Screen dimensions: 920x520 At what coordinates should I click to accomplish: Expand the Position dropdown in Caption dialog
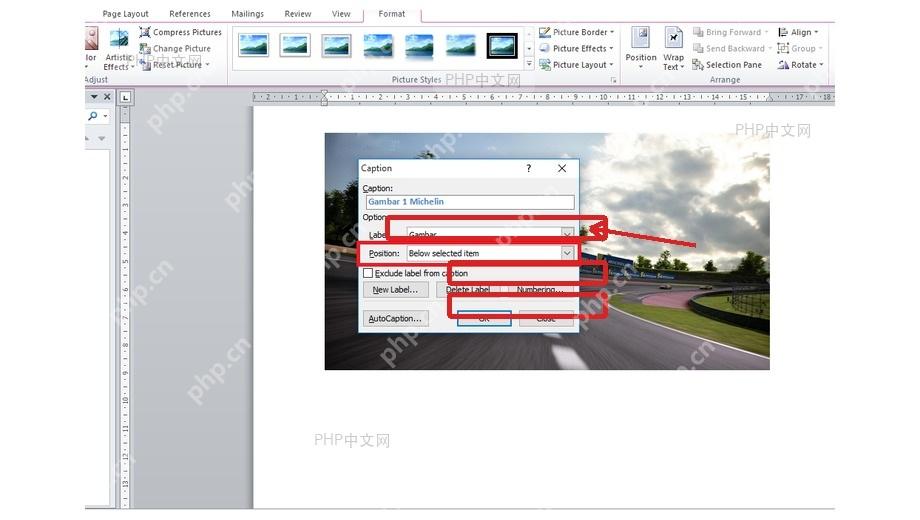point(567,254)
